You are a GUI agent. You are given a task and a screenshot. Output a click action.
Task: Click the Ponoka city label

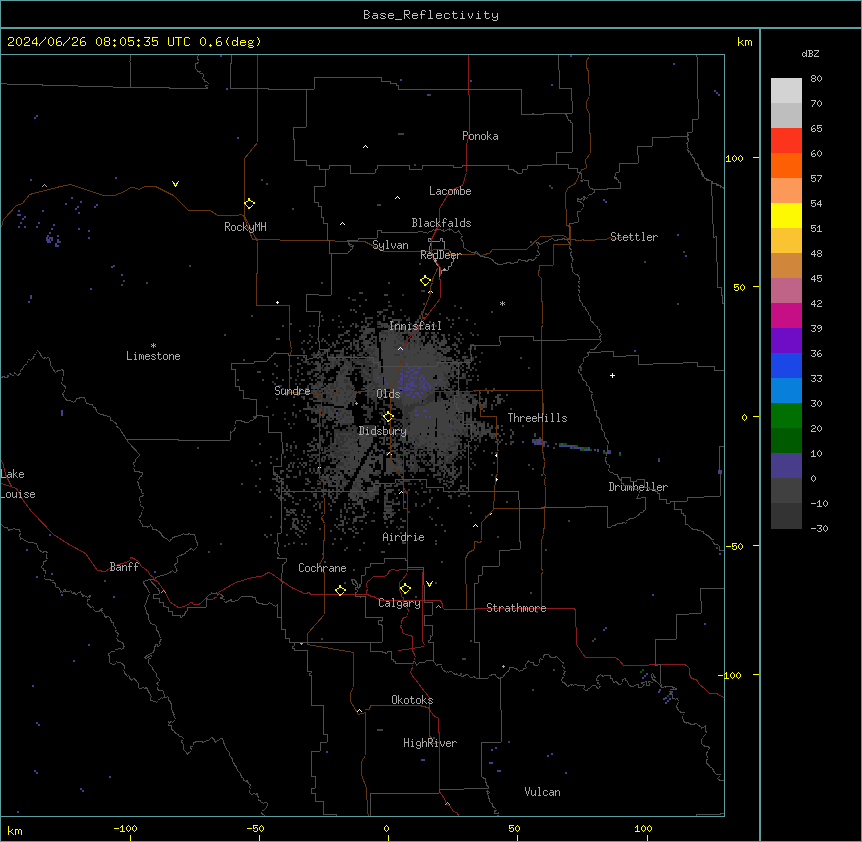pyautogui.click(x=480, y=136)
